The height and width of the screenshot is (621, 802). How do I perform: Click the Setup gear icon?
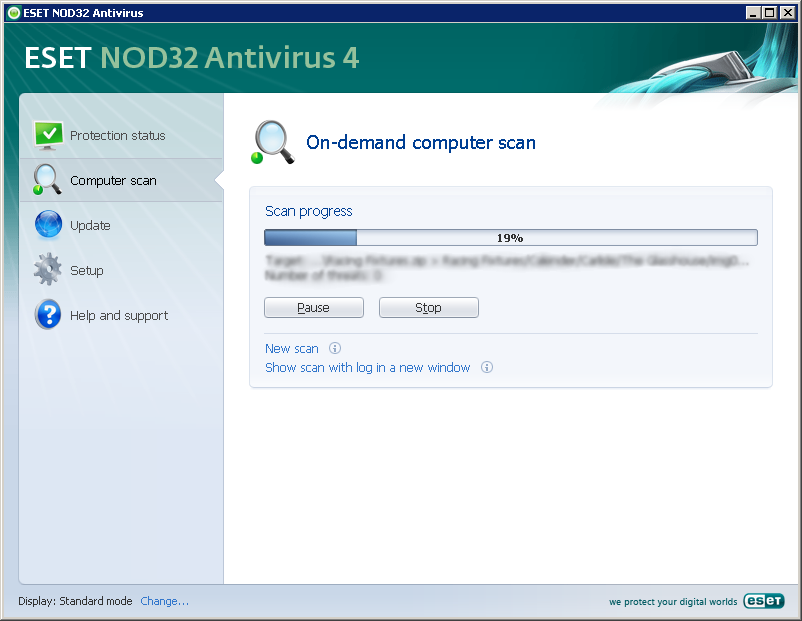coord(48,269)
